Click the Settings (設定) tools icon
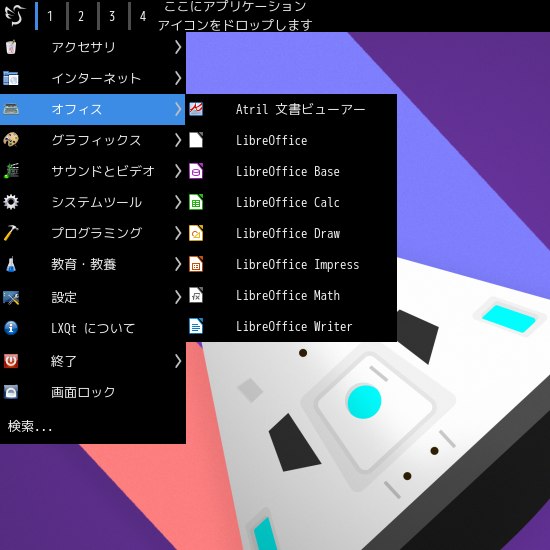Viewport: 550px width, 550px height. (11, 297)
